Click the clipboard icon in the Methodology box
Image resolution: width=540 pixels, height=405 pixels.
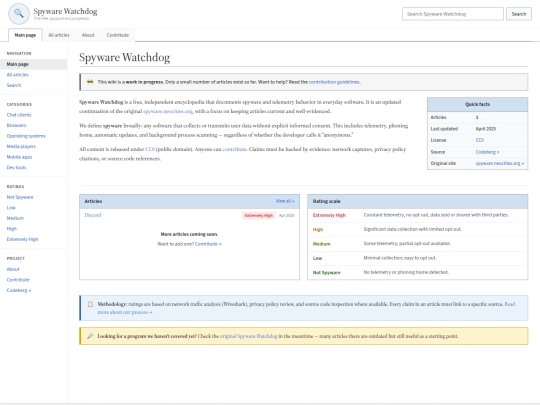[x=90, y=304]
